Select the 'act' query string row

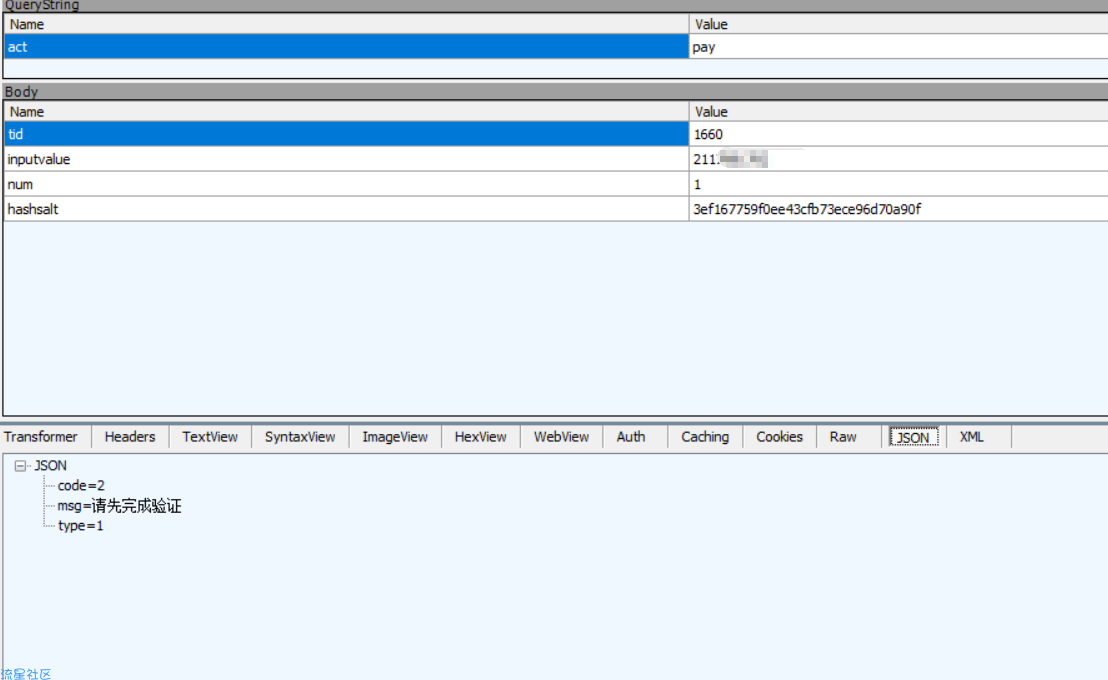(x=346, y=47)
